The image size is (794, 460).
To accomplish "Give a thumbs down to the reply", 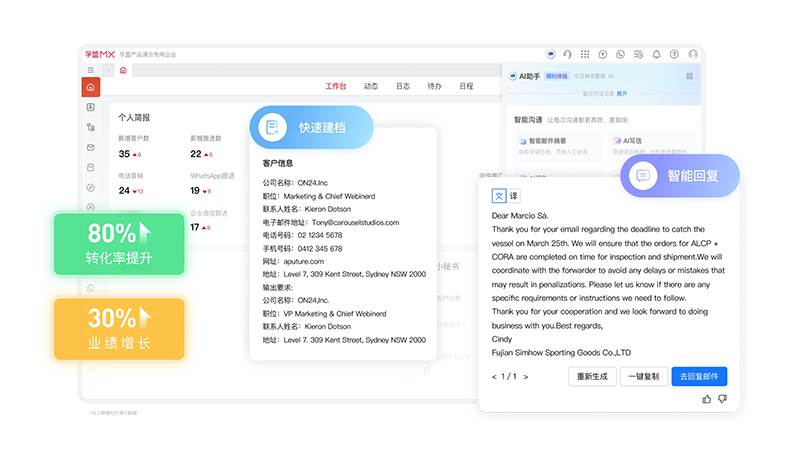I will pyautogui.click(x=723, y=399).
